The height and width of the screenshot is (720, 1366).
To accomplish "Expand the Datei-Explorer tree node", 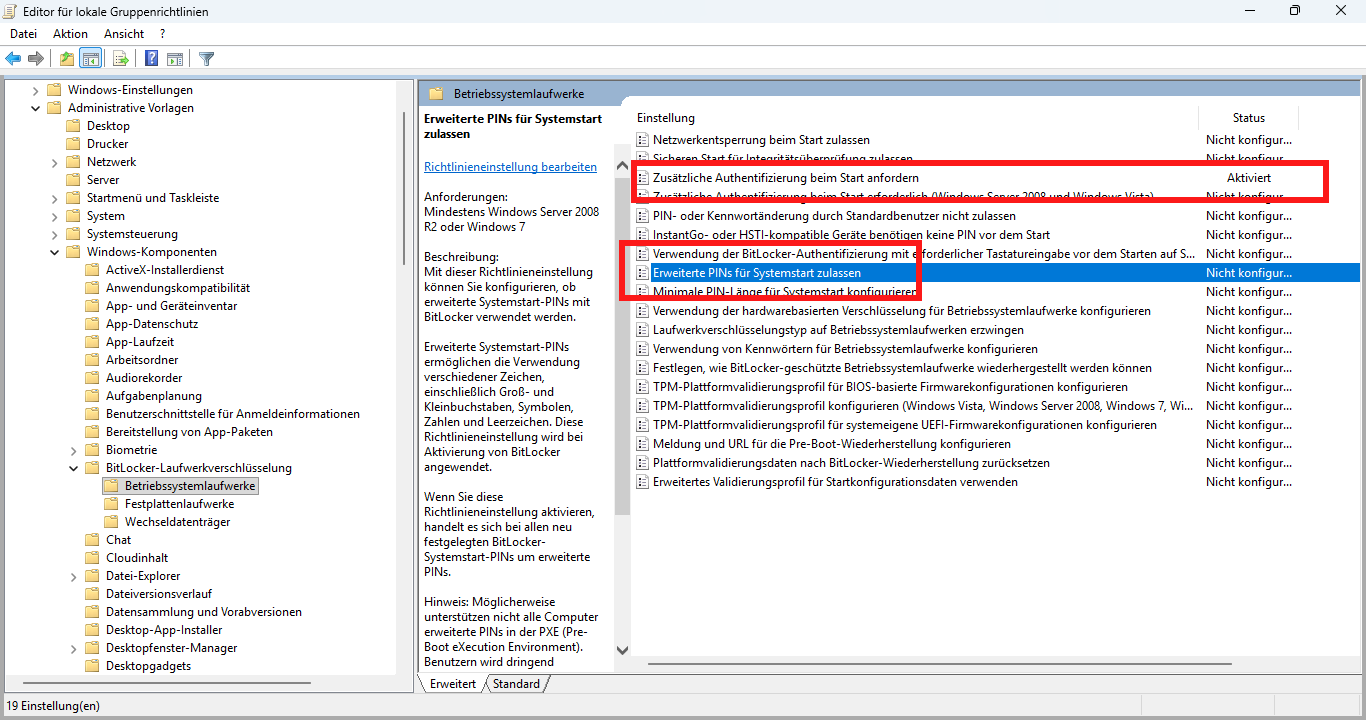I will click(74, 576).
